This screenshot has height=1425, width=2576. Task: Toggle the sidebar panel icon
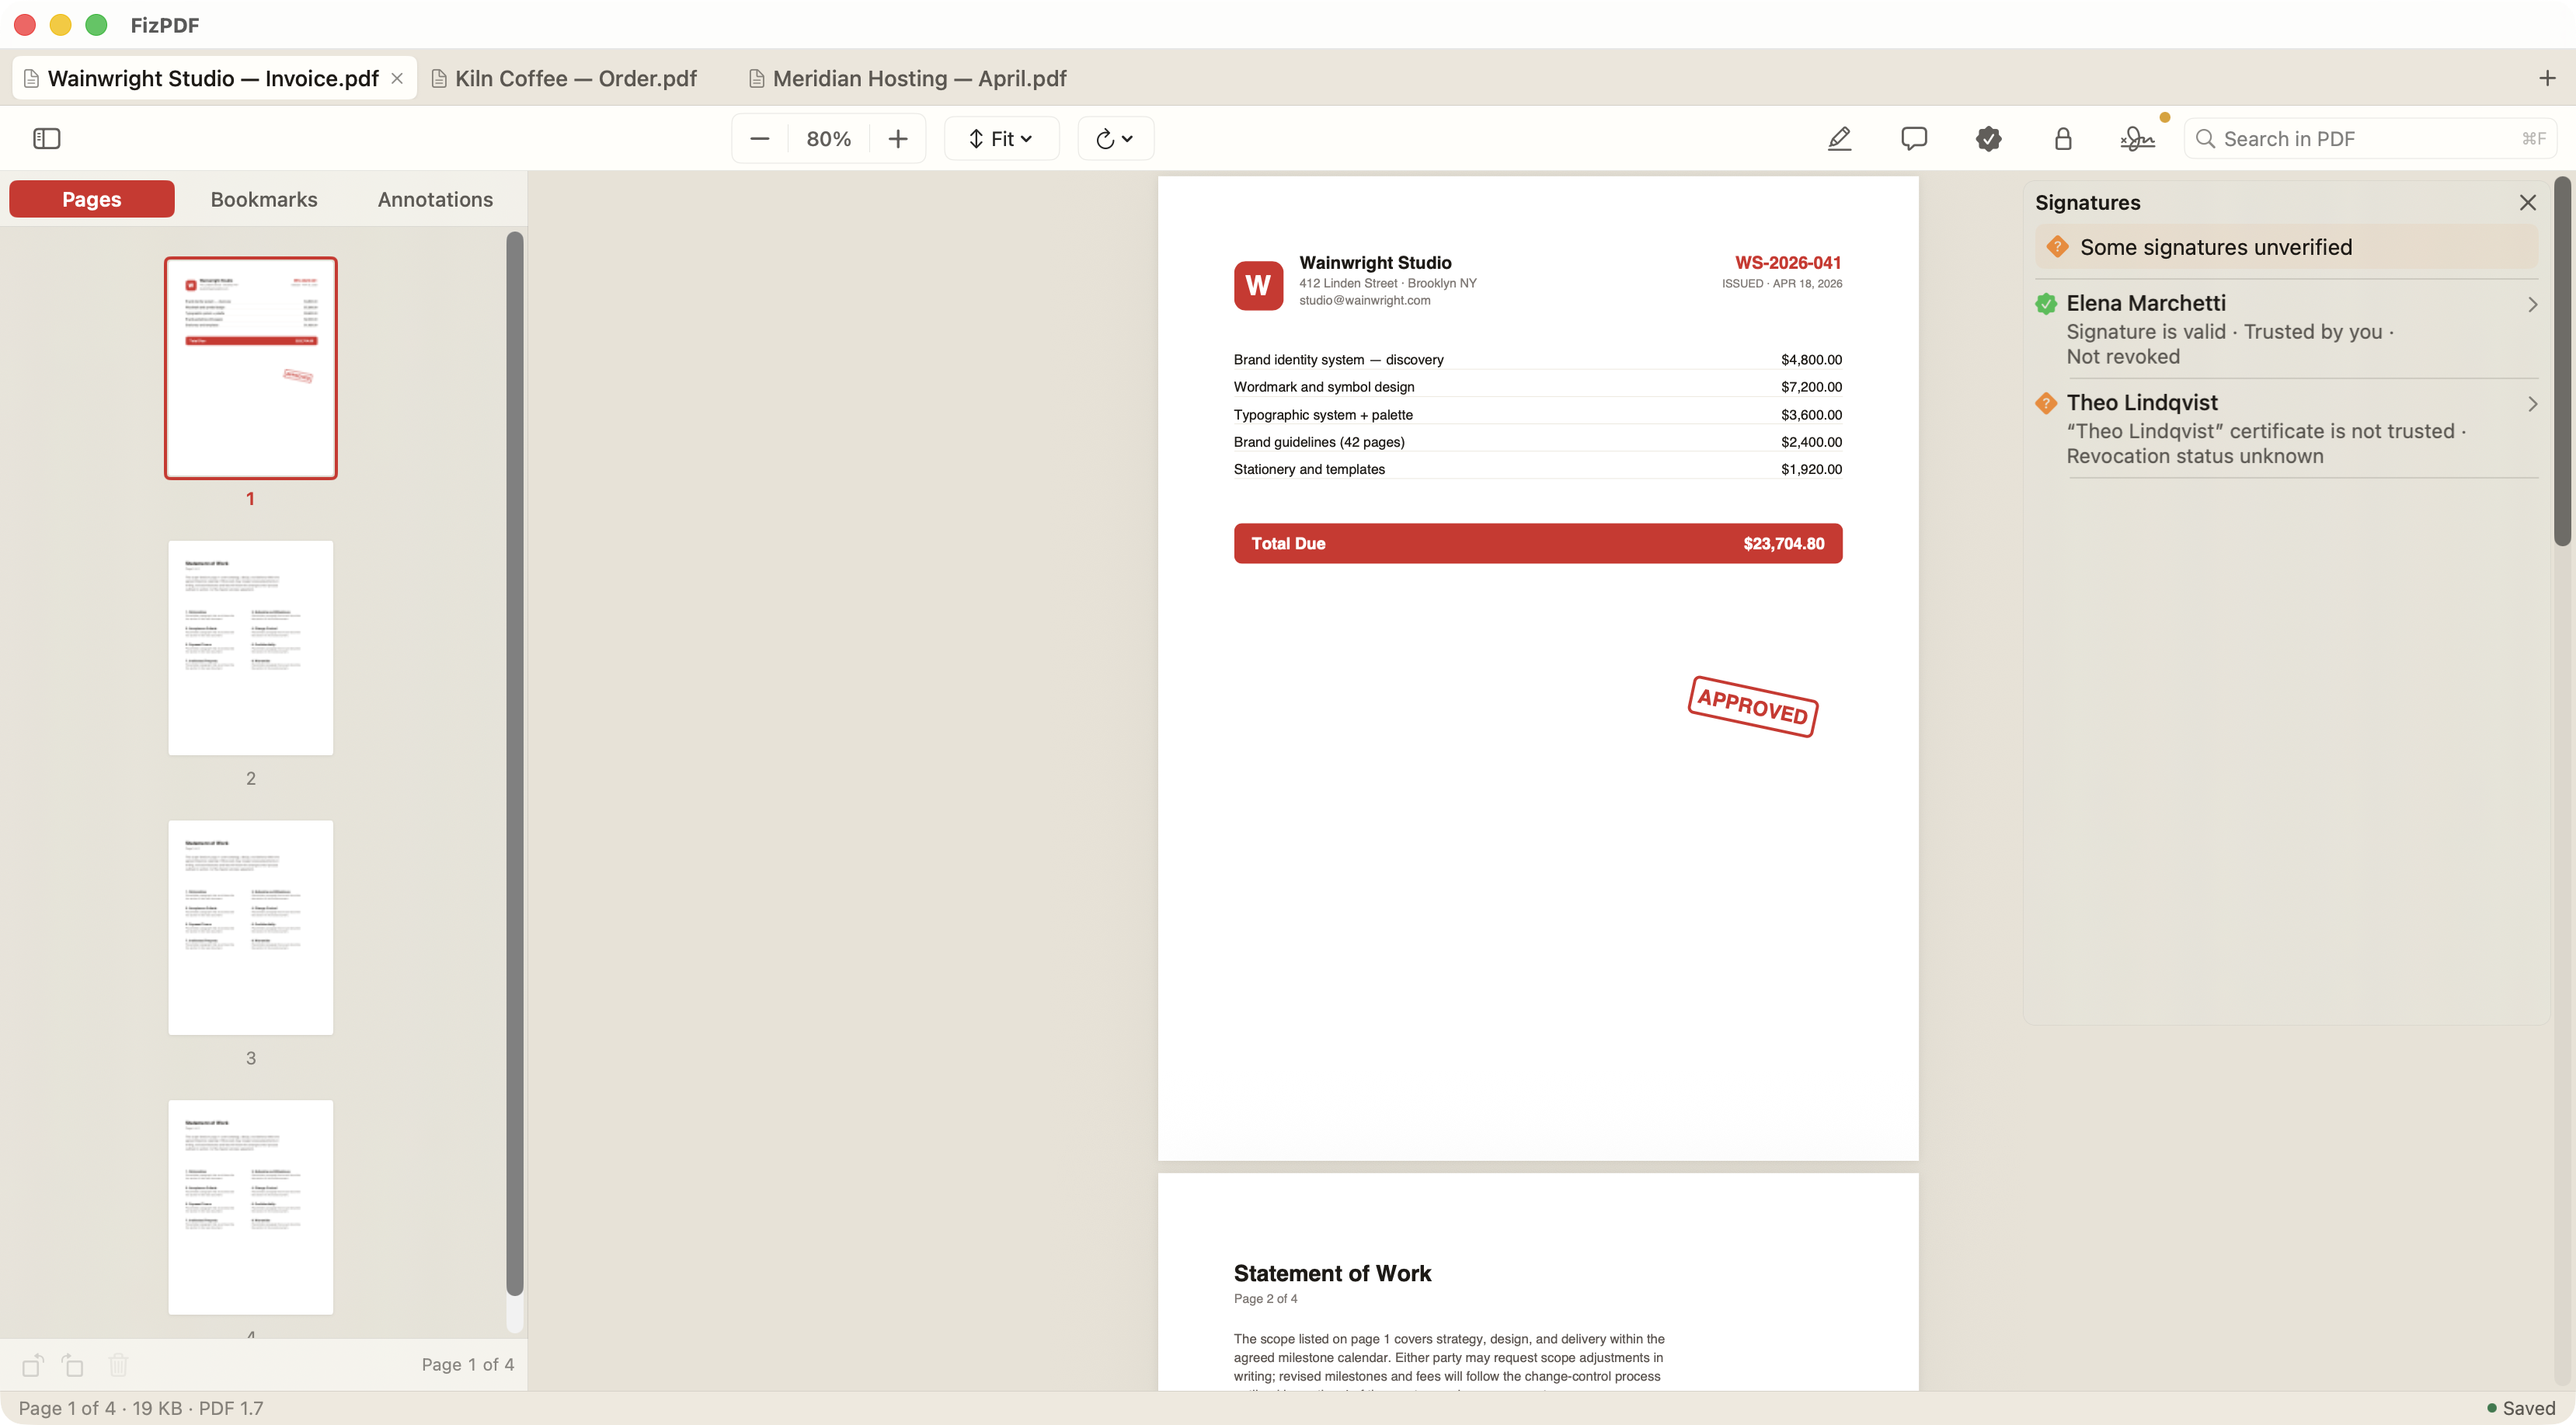pyautogui.click(x=46, y=138)
